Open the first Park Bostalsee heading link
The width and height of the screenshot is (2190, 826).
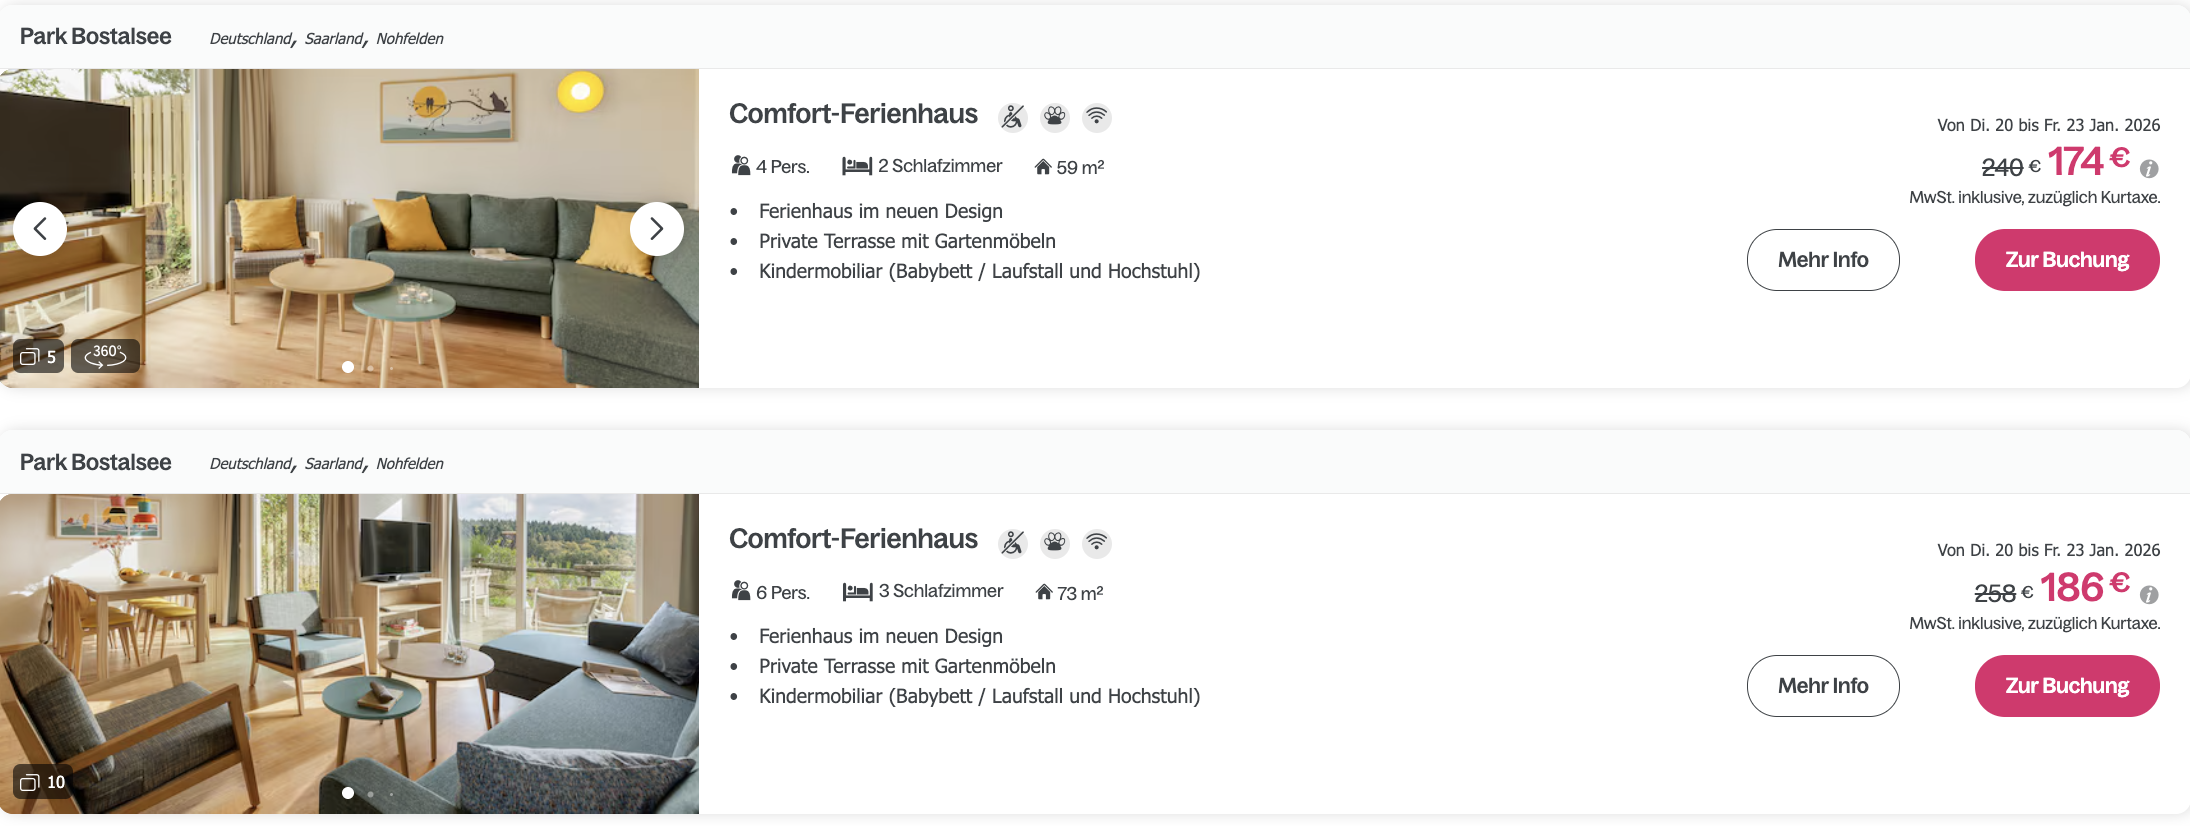[96, 37]
